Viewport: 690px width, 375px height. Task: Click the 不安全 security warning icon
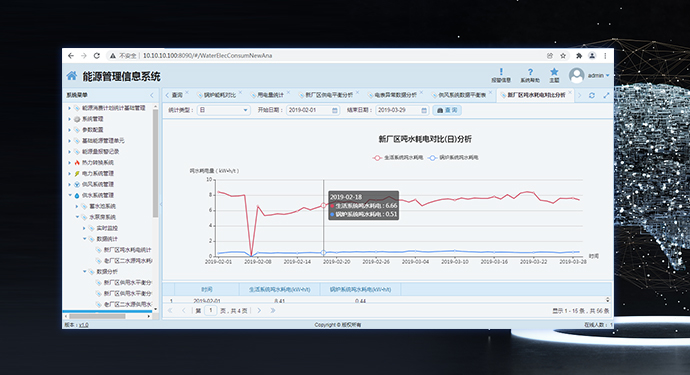click(113, 56)
